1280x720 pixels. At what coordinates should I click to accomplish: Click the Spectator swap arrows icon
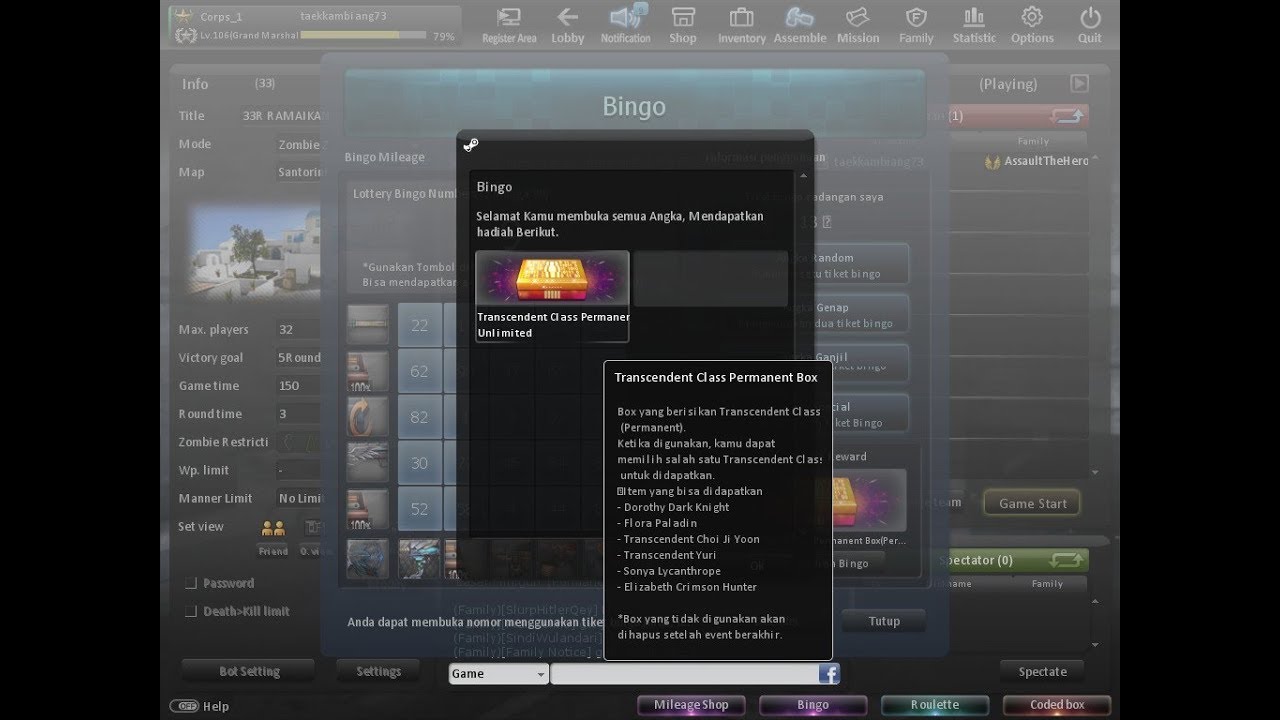[x=1067, y=560]
